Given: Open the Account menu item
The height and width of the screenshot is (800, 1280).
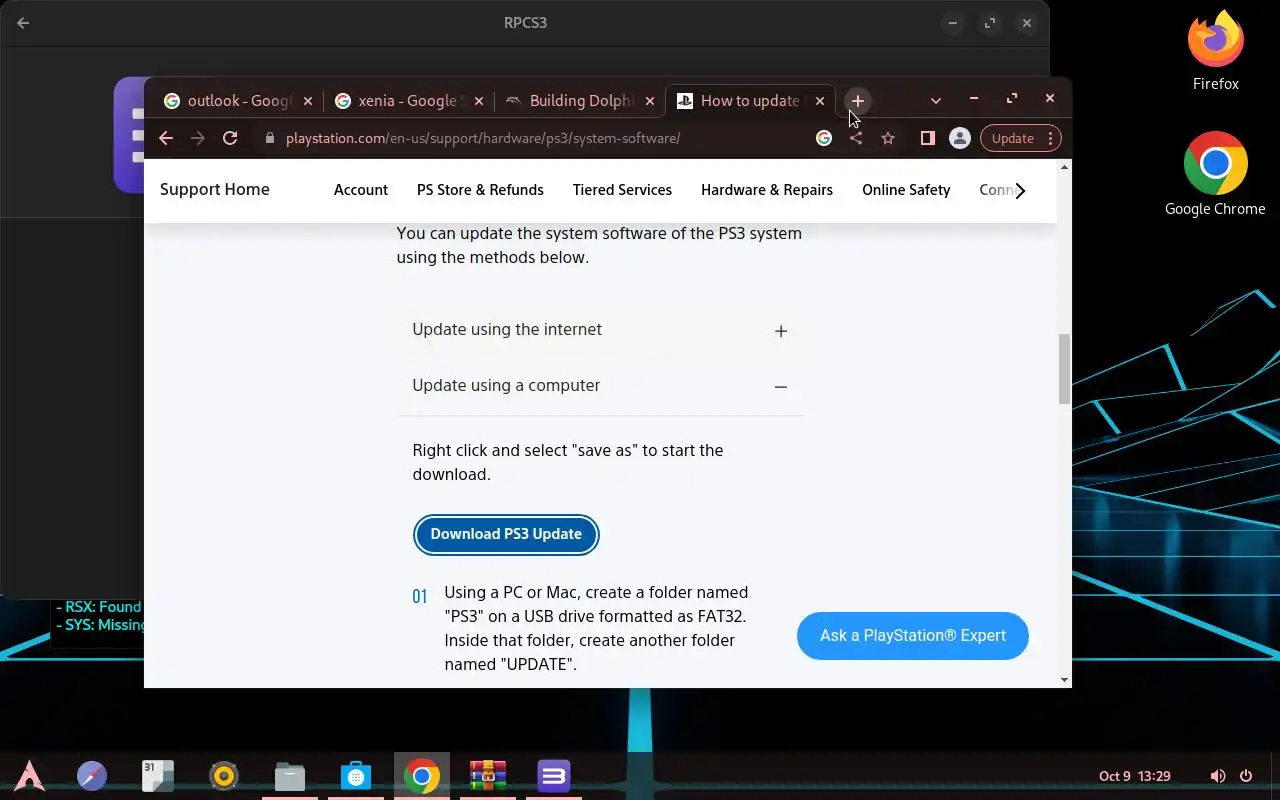Looking at the screenshot, I should (x=361, y=190).
